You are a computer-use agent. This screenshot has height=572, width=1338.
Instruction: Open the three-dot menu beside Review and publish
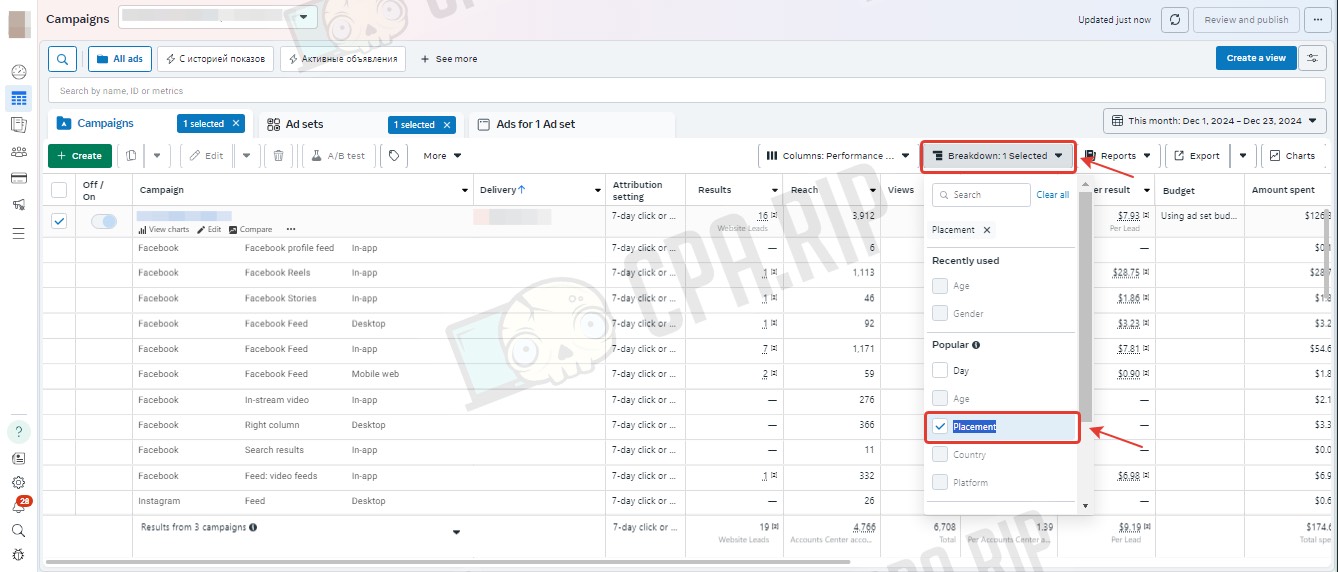tap(1318, 19)
